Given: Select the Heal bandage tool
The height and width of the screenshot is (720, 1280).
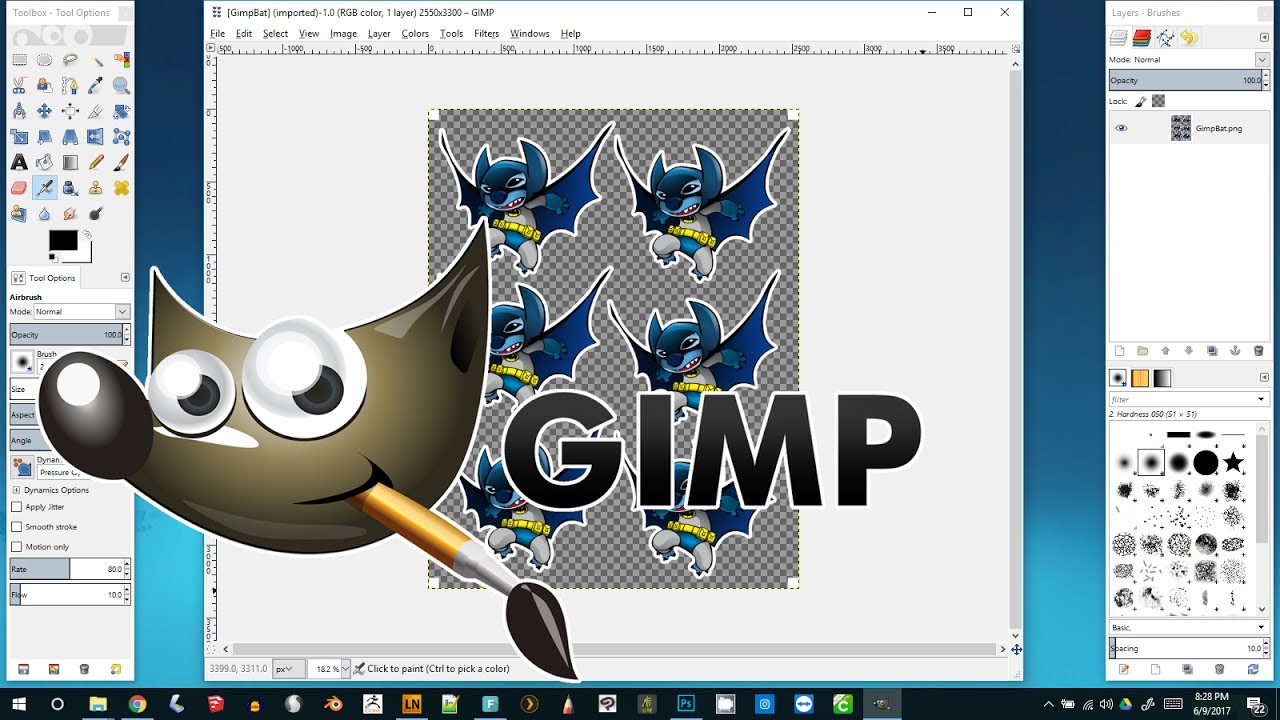Looking at the screenshot, I should coord(121,188).
